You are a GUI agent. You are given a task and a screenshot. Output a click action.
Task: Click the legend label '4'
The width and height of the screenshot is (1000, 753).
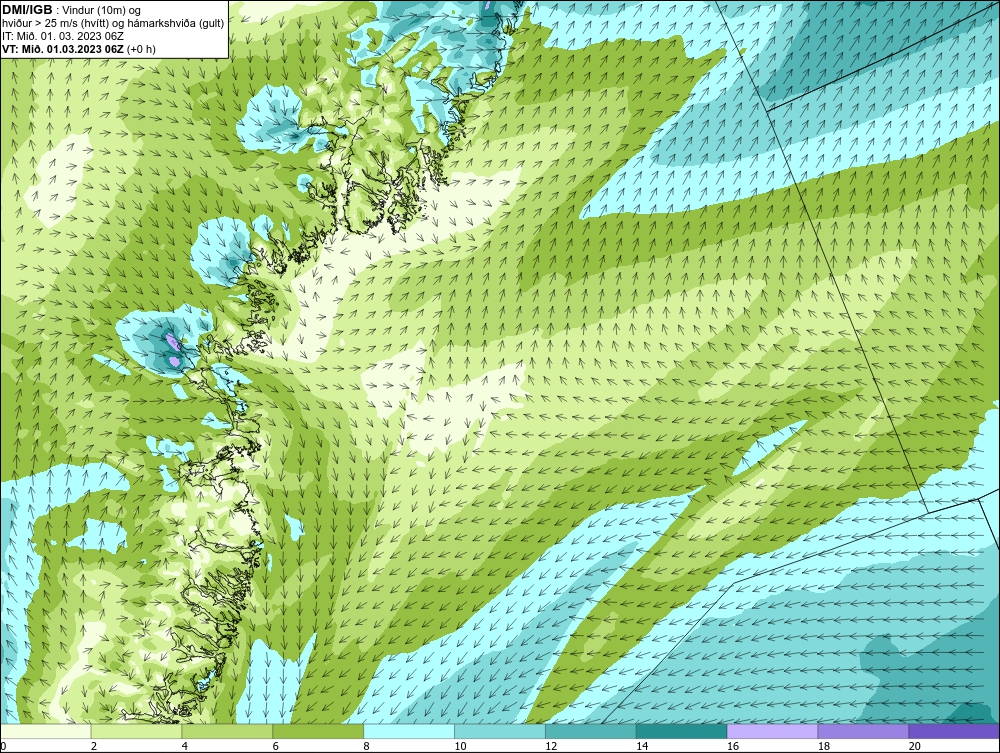tap(184, 746)
